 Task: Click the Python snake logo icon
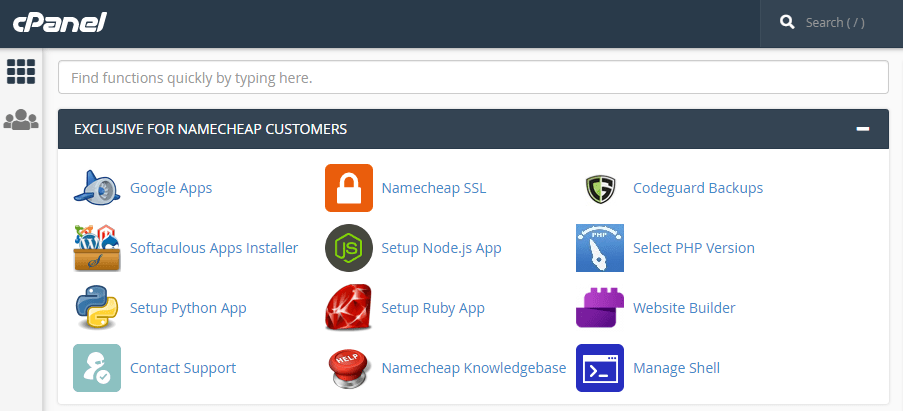[97, 307]
